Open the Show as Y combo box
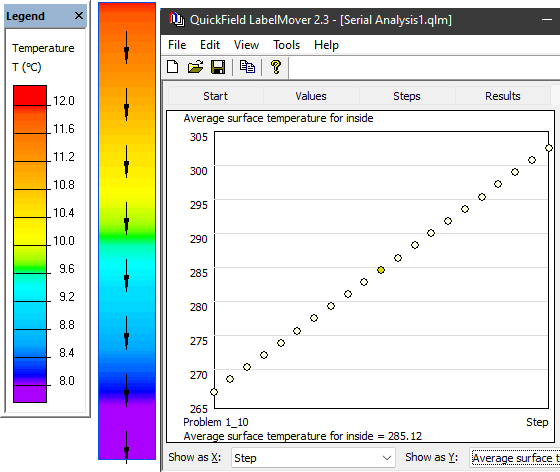560x472 pixels. click(515, 457)
